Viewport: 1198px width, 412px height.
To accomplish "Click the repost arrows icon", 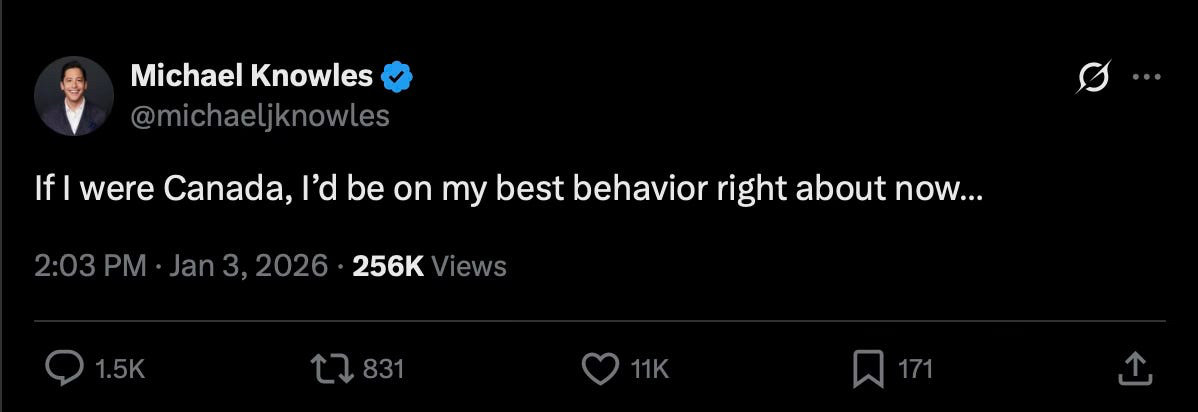I will point(335,370).
